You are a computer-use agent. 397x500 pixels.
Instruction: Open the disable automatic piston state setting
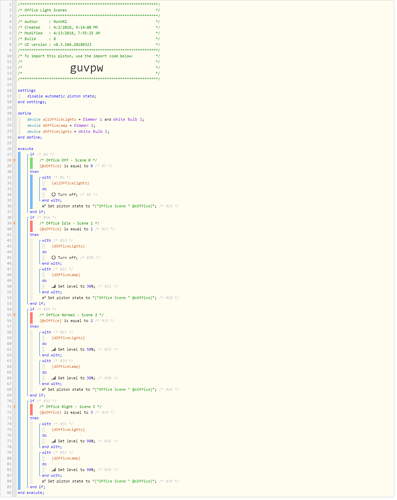(x=62, y=96)
